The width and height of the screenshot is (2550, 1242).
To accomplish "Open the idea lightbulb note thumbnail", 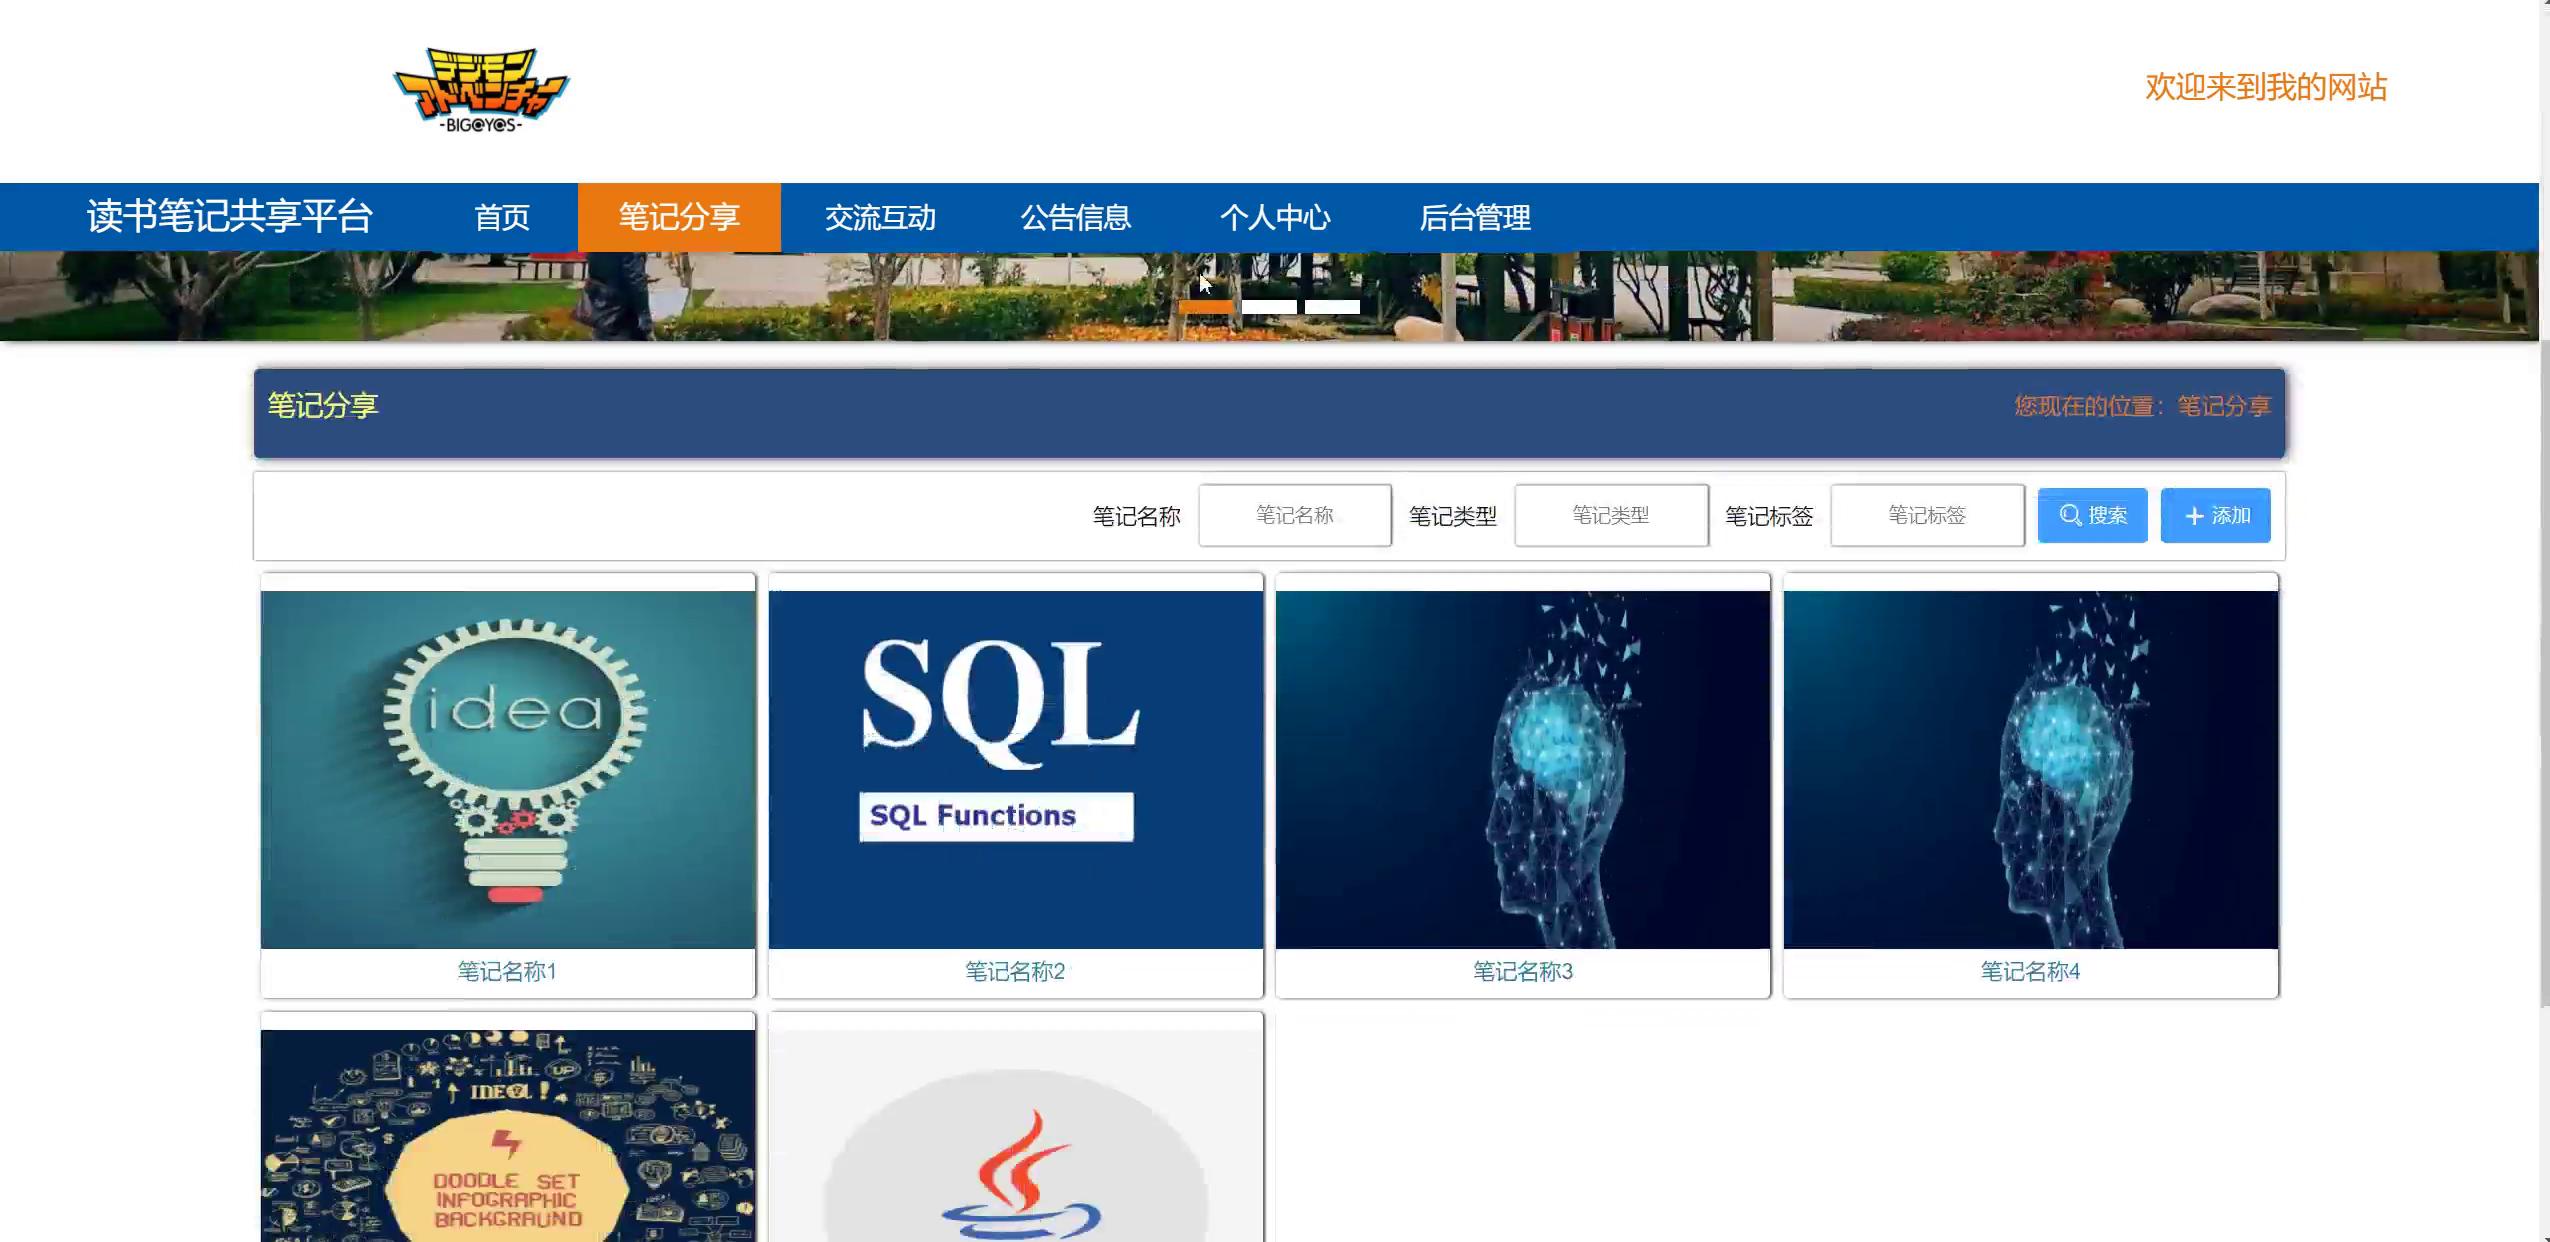I will (508, 768).
